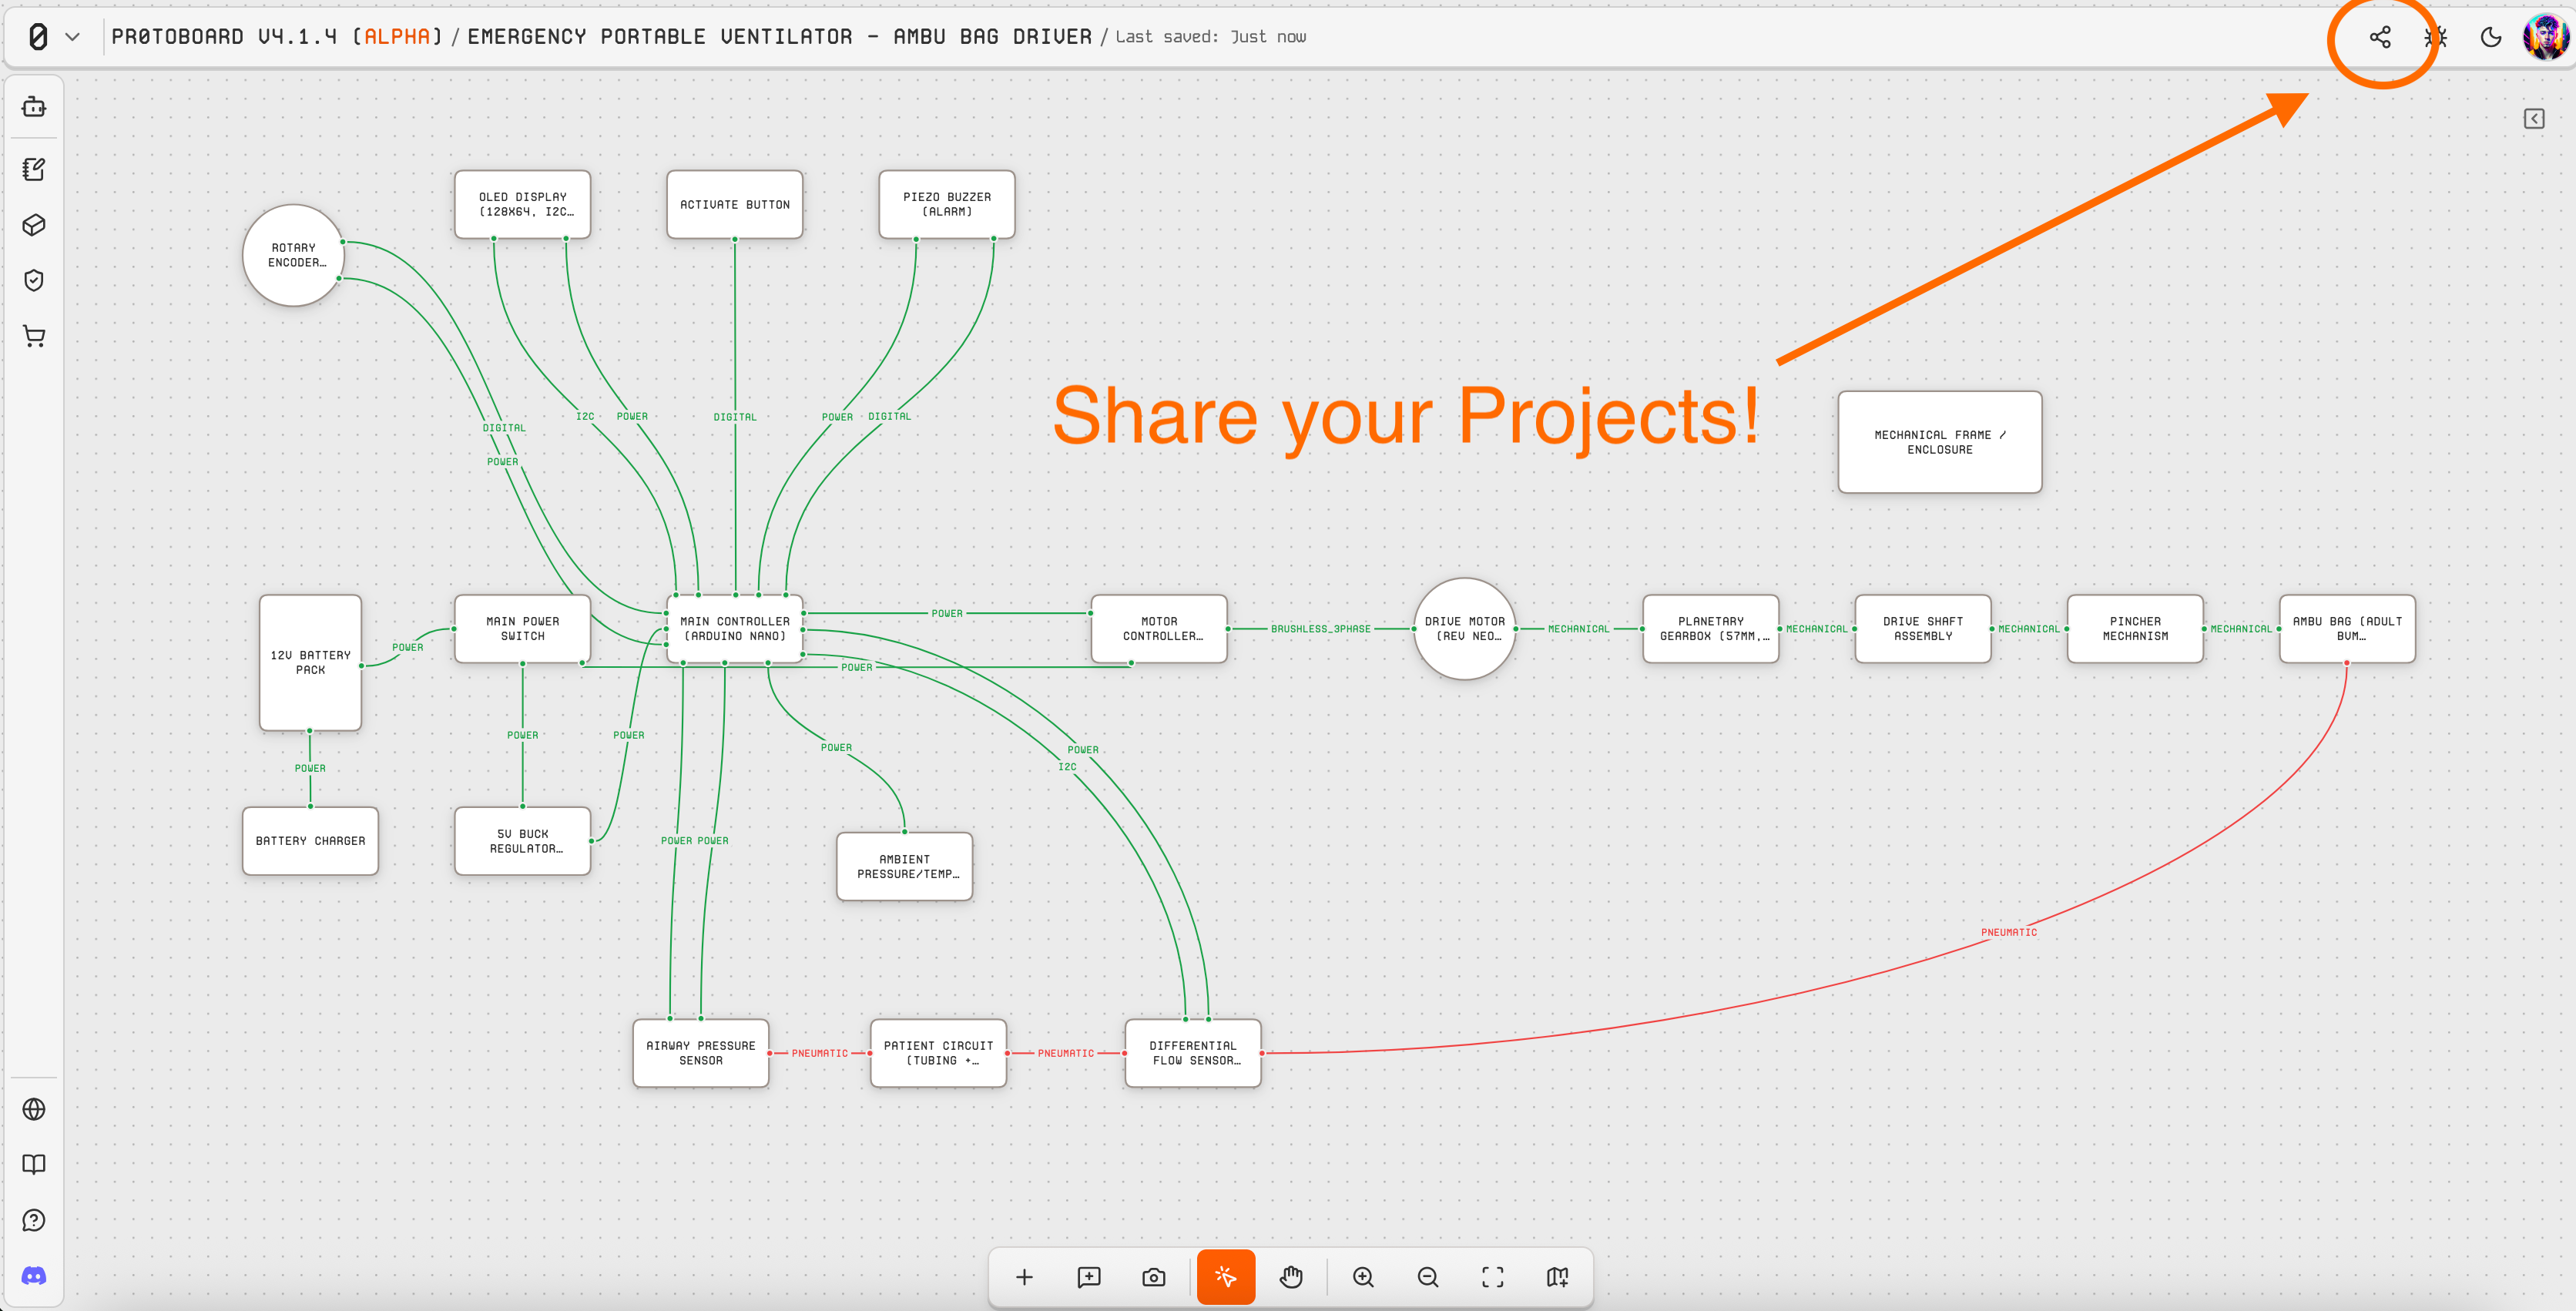Collapse the right side panel

[2534, 119]
